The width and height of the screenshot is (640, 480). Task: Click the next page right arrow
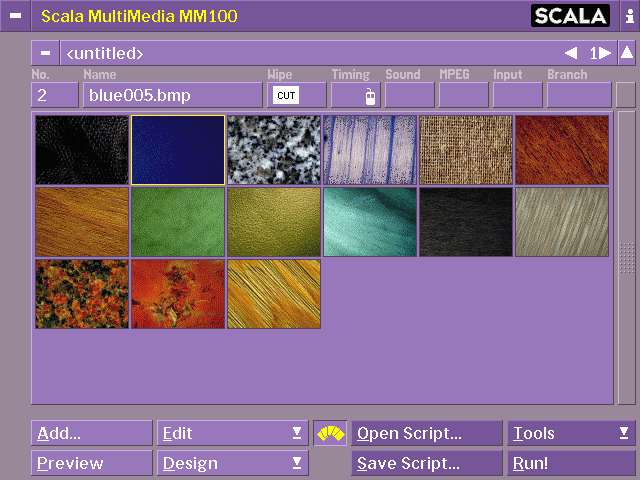[604, 53]
